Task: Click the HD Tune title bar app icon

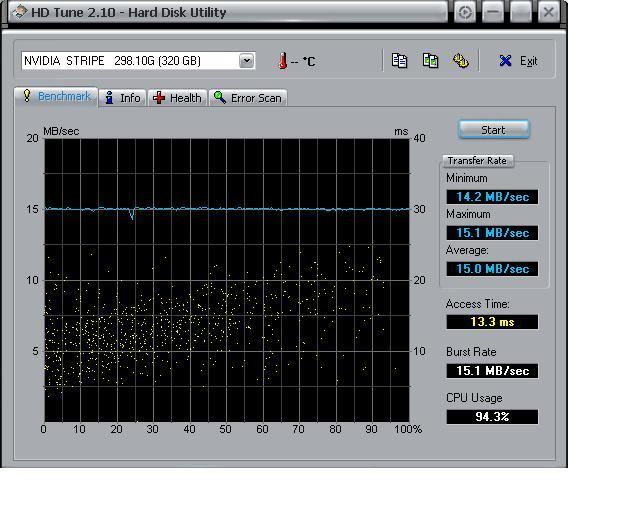Action: (19, 12)
